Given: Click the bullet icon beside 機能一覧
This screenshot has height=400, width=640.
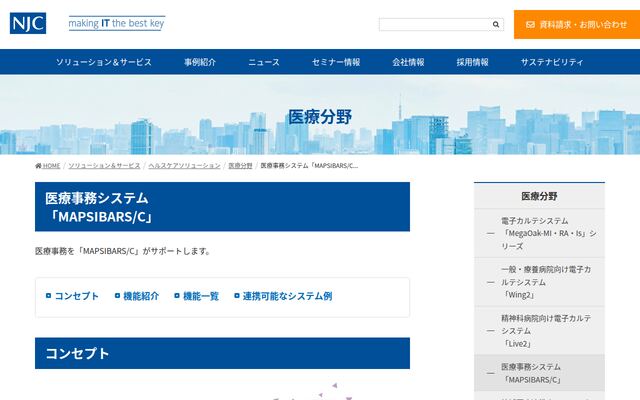Looking at the screenshot, I should [177, 296].
